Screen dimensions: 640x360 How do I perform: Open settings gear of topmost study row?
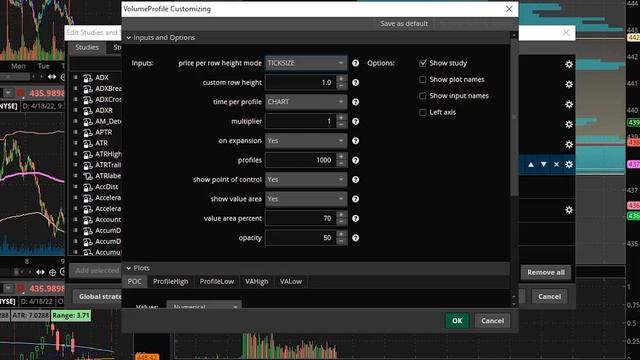(x=569, y=64)
